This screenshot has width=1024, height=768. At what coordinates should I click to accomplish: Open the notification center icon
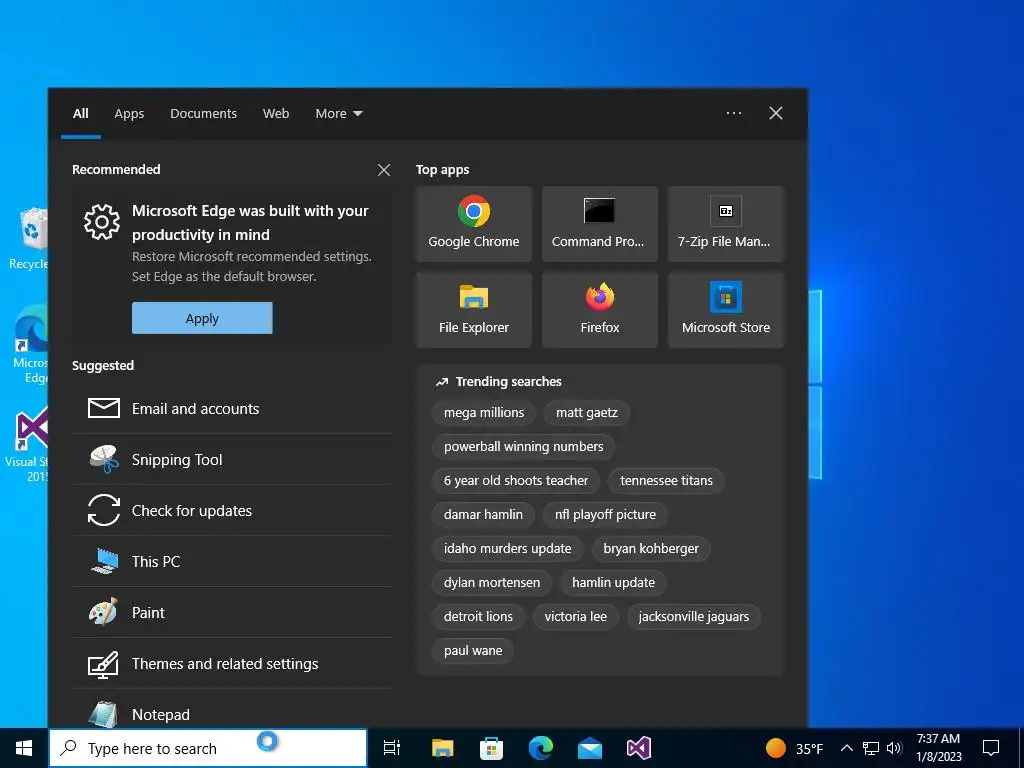(991, 748)
